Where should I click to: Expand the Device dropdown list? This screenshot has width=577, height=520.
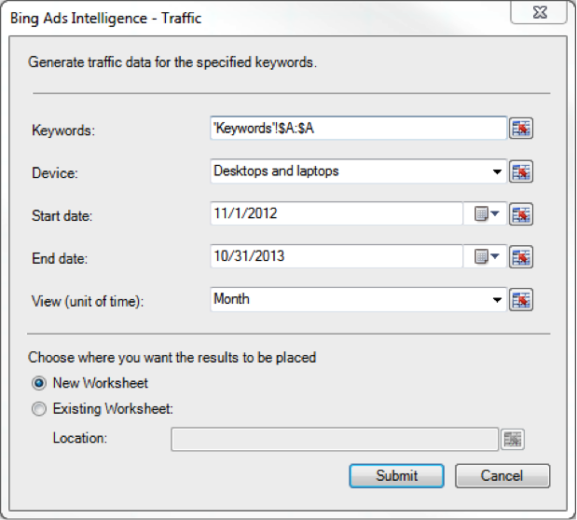497,171
